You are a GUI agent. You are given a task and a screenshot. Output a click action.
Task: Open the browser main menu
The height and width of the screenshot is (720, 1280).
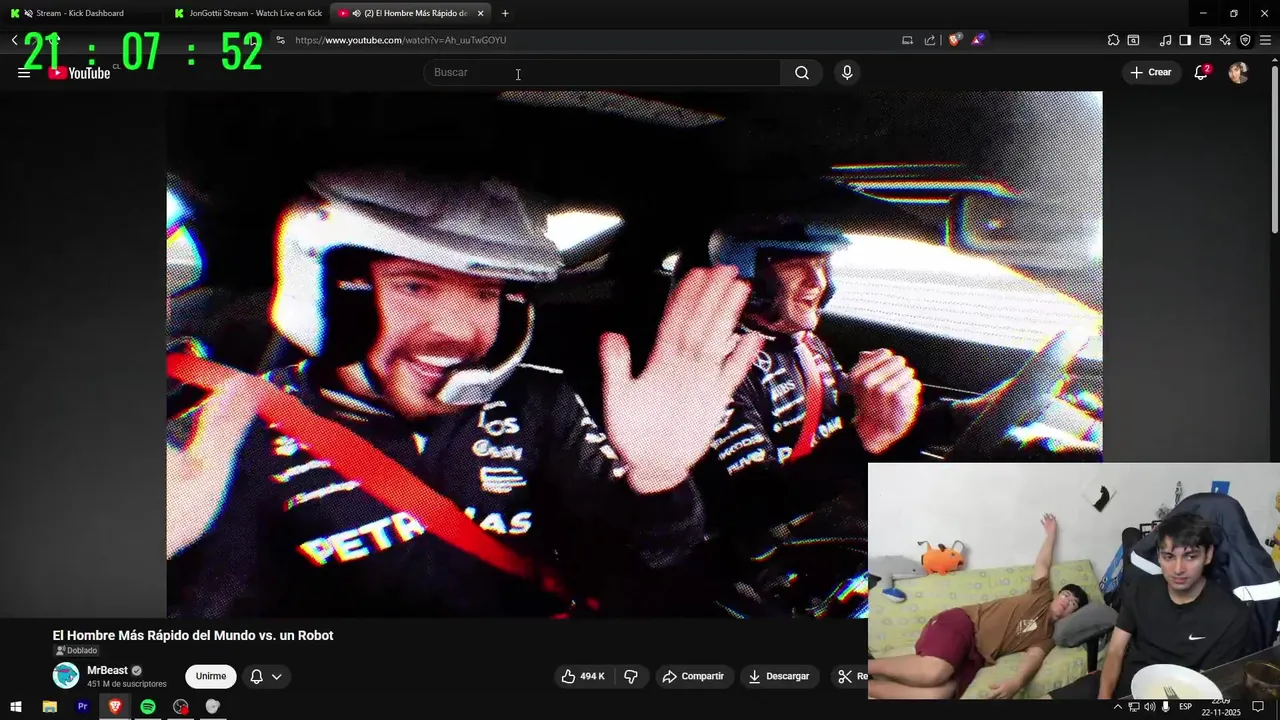[x=1265, y=40]
